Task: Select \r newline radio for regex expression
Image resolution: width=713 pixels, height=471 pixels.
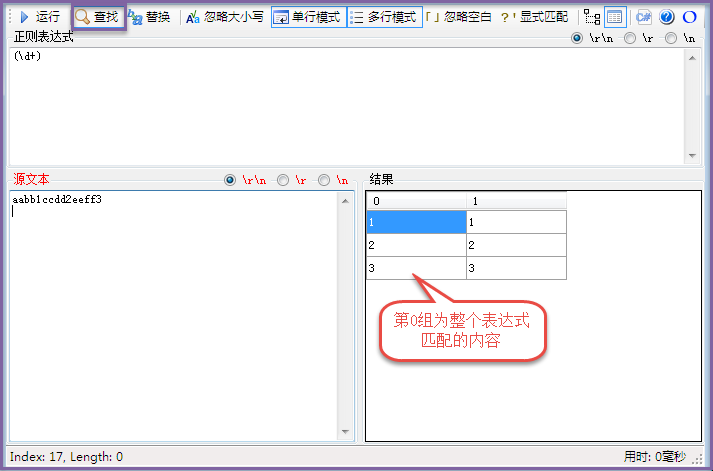Action: pos(630,38)
